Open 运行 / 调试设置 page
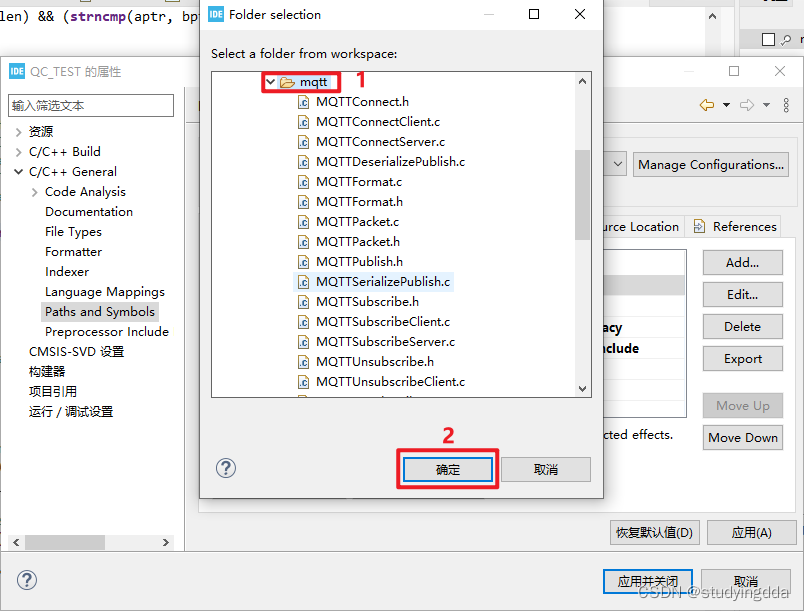This screenshot has height=611, width=804. pos(71,412)
